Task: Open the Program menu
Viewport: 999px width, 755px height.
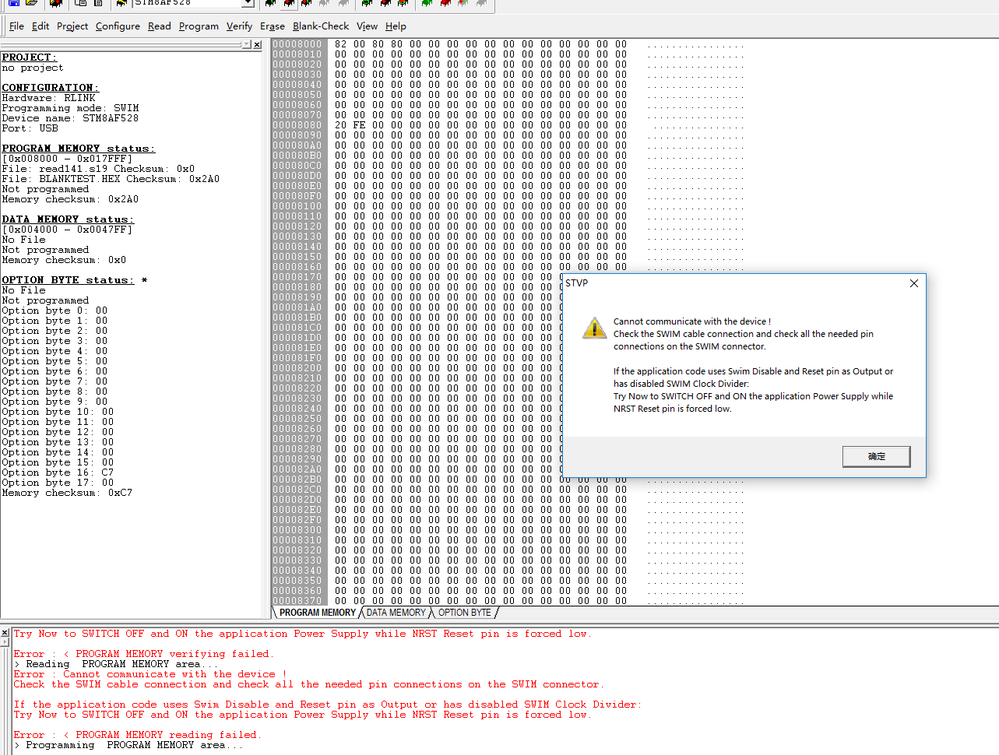Action: (x=198, y=26)
